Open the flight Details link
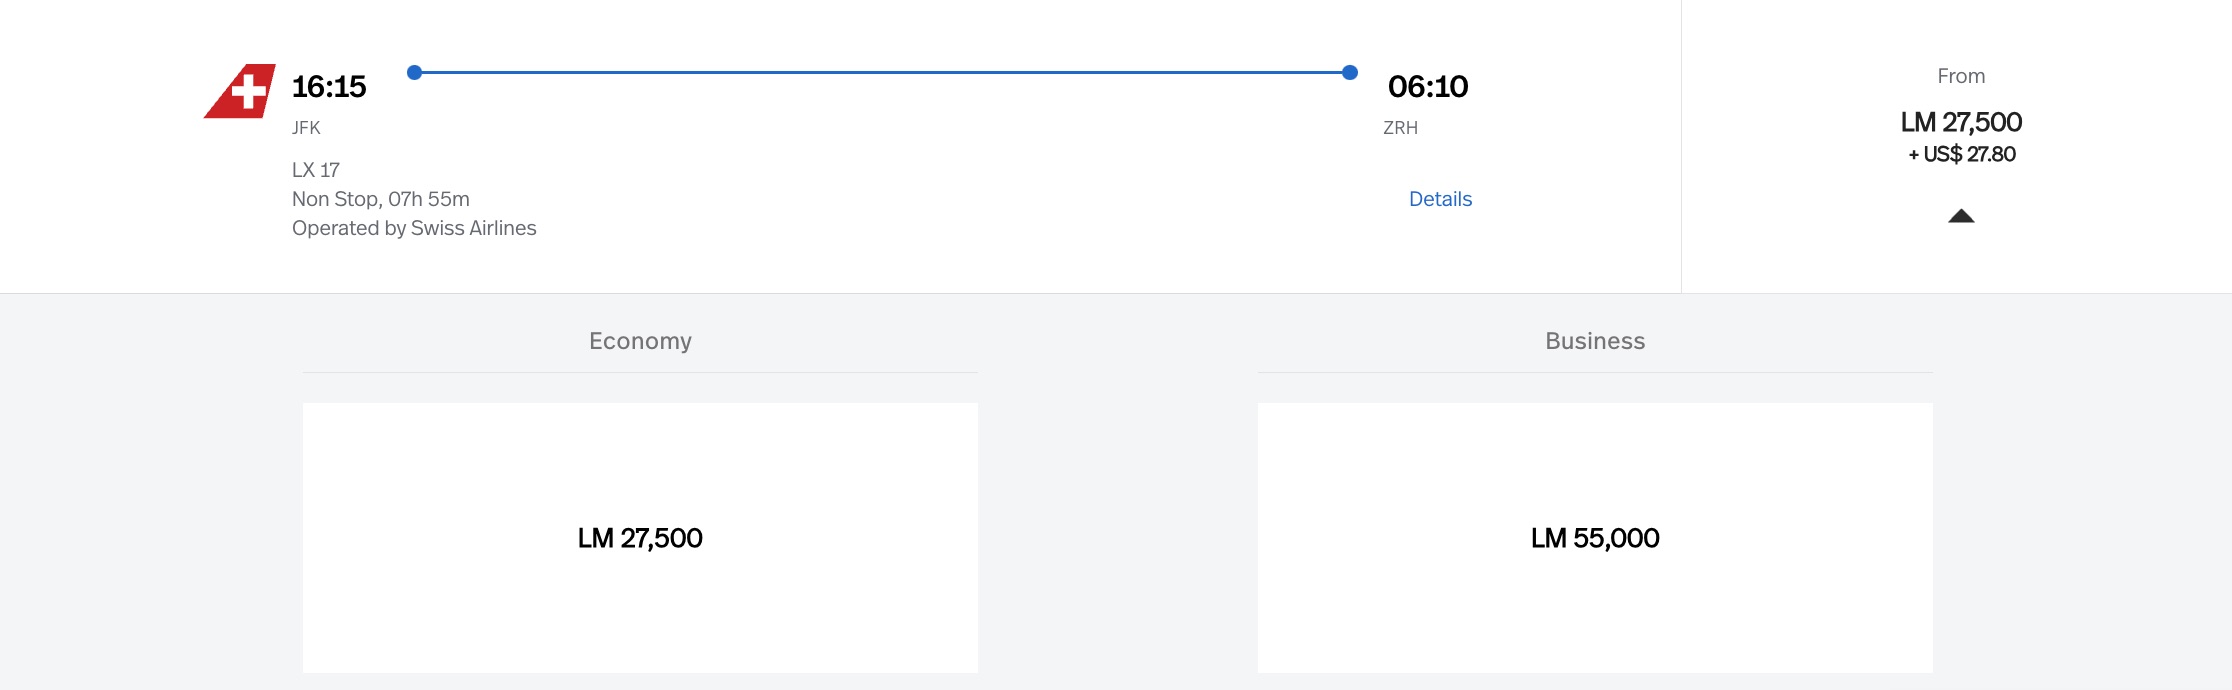Viewport: 2232px width, 690px height. [1440, 199]
